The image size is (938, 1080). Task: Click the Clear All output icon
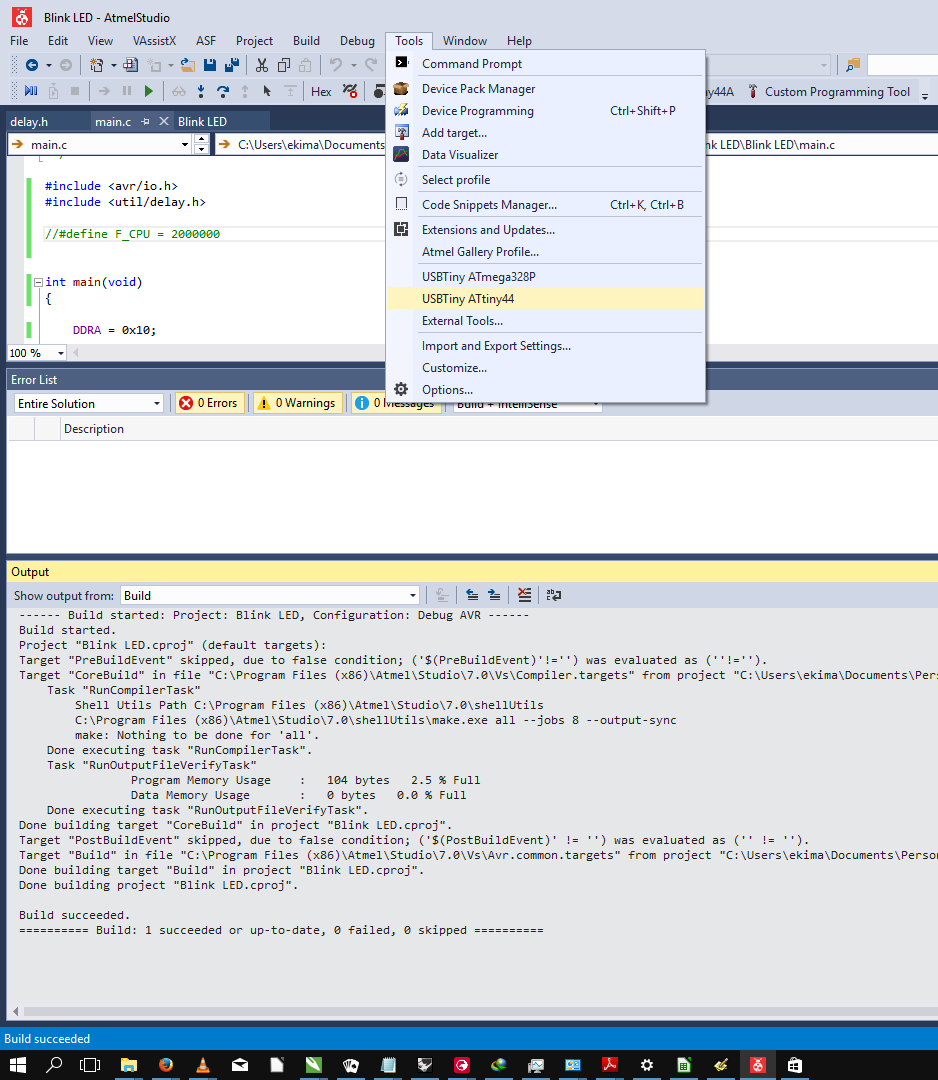(525, 595)
